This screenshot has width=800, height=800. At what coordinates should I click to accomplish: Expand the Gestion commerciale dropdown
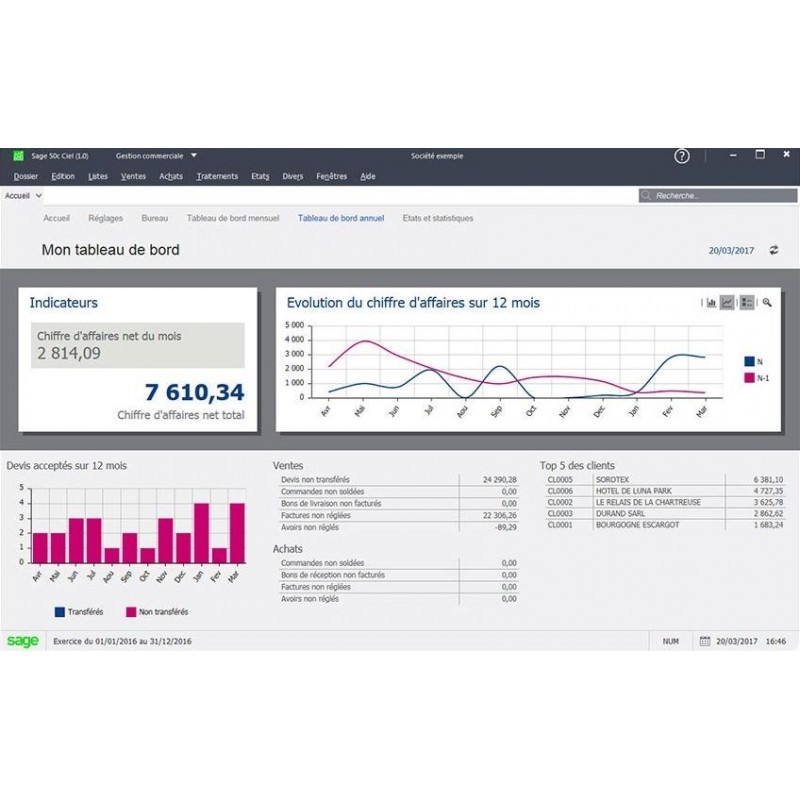click(x=193, y=156)
